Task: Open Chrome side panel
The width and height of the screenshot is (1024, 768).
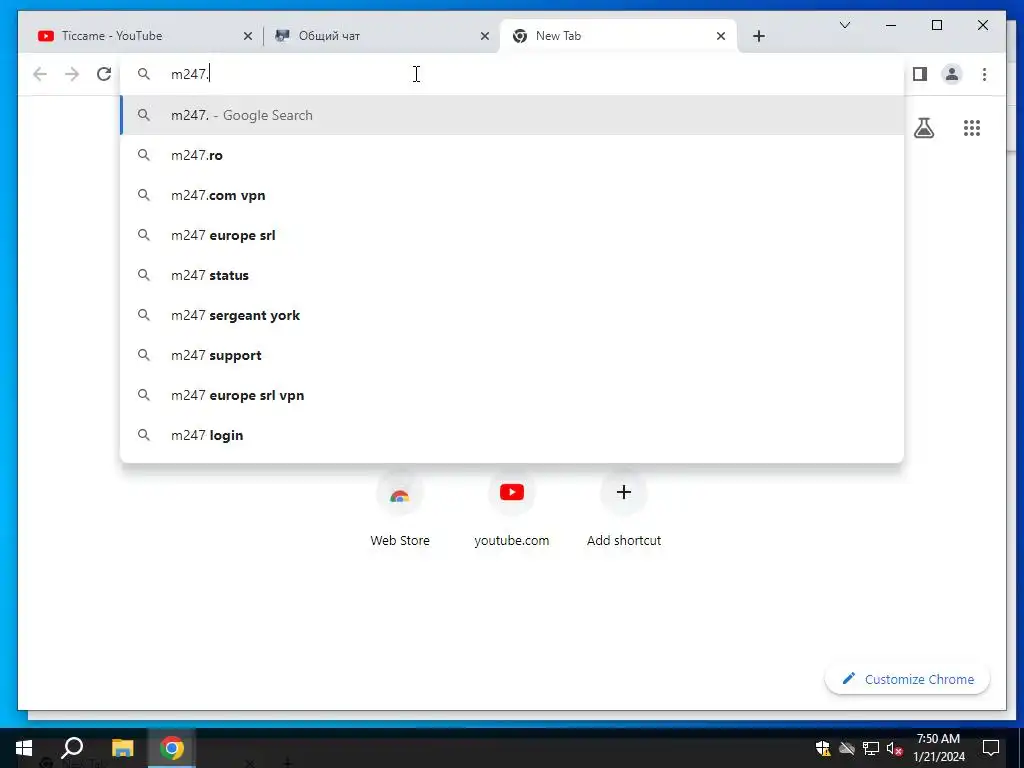Action: coord(920,74)
